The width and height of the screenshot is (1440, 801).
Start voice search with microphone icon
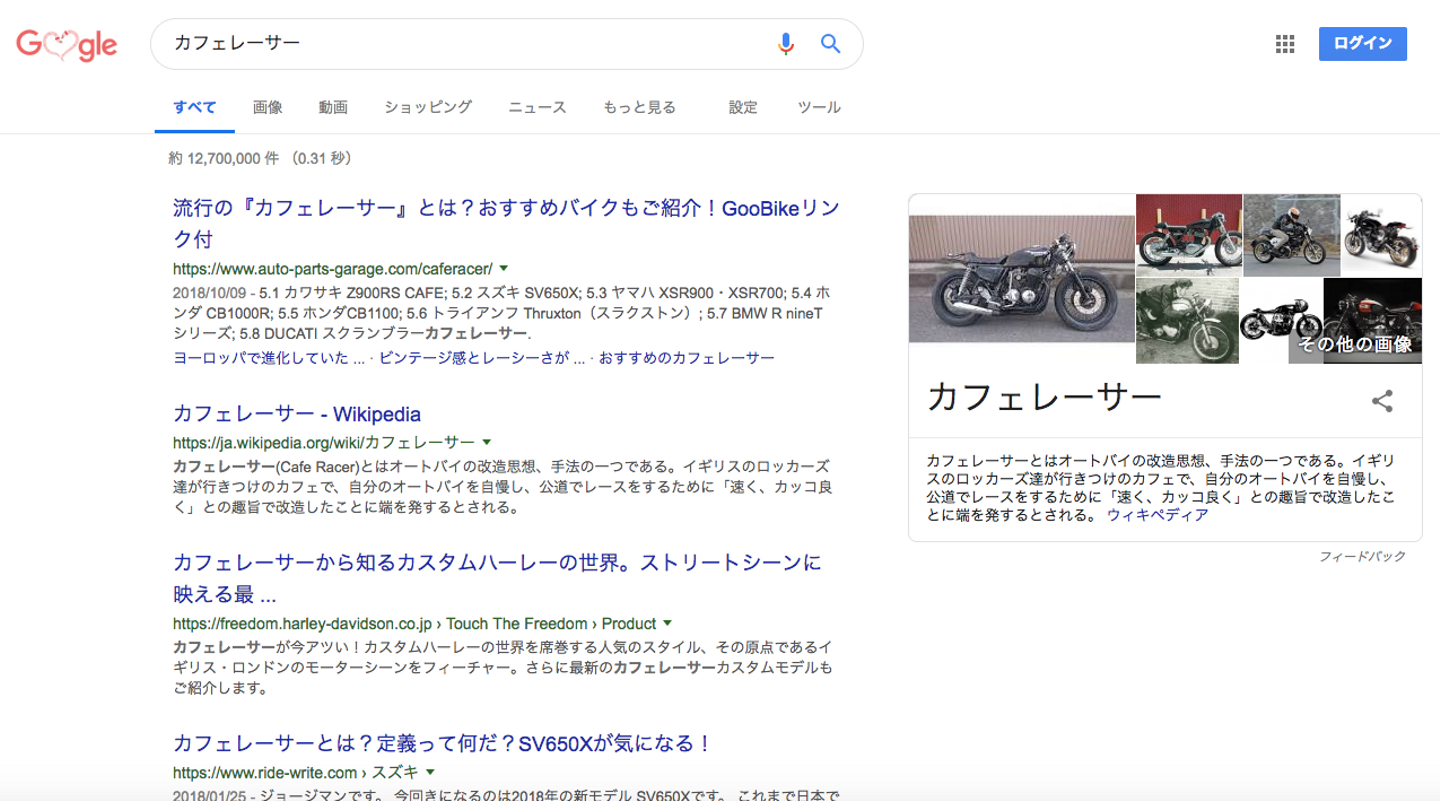click(x=786, y=44)
